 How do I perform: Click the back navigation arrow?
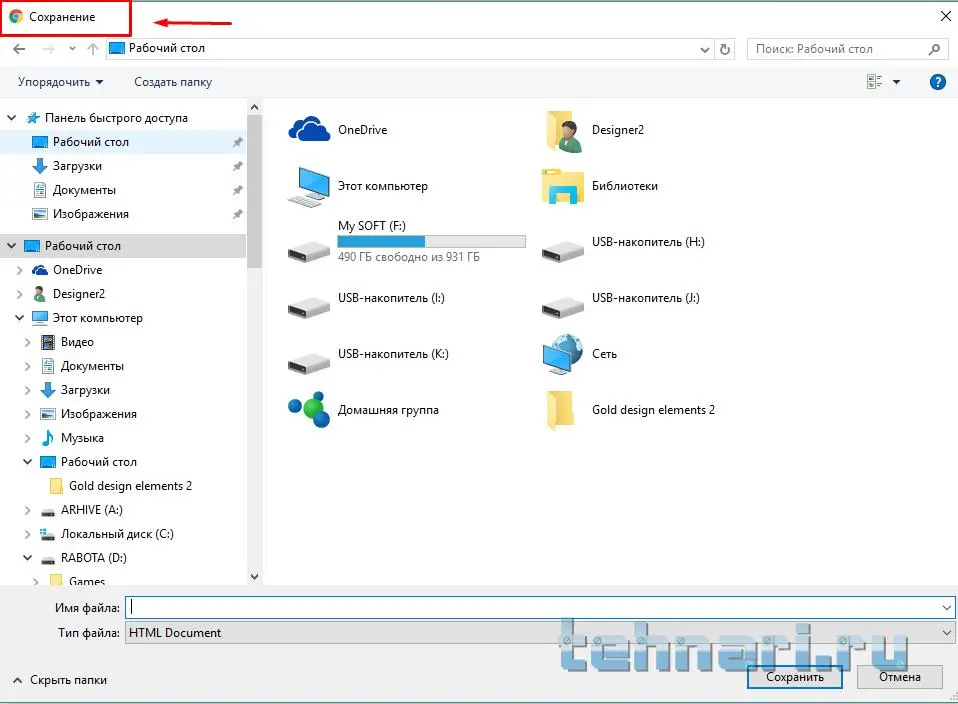pyautogui.click(x=19, y=48)
